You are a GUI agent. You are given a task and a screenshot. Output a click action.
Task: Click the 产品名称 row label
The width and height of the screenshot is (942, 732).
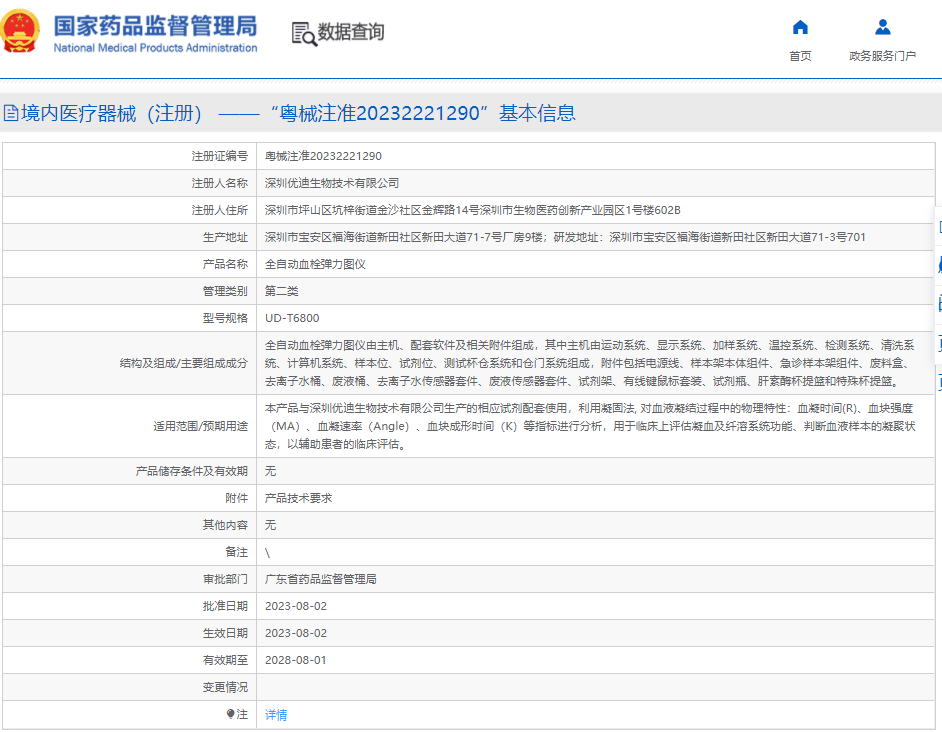tap(225, 264)
